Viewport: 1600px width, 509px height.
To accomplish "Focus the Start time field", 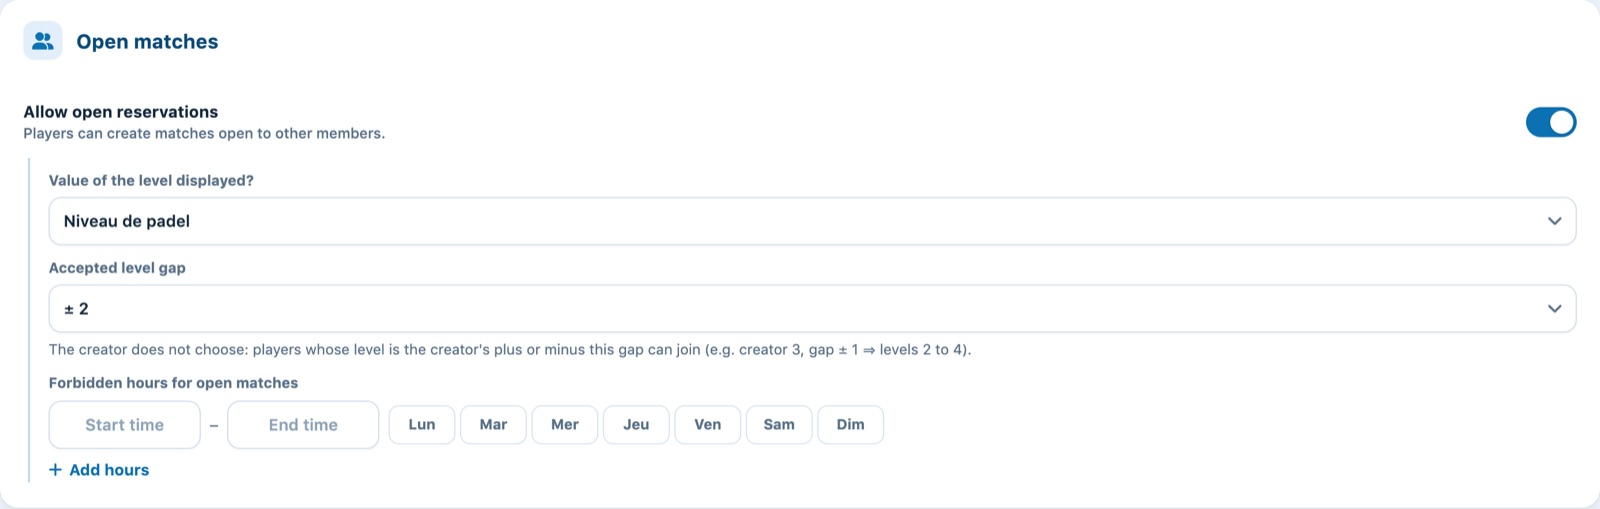I will click(x=125, y=425).
